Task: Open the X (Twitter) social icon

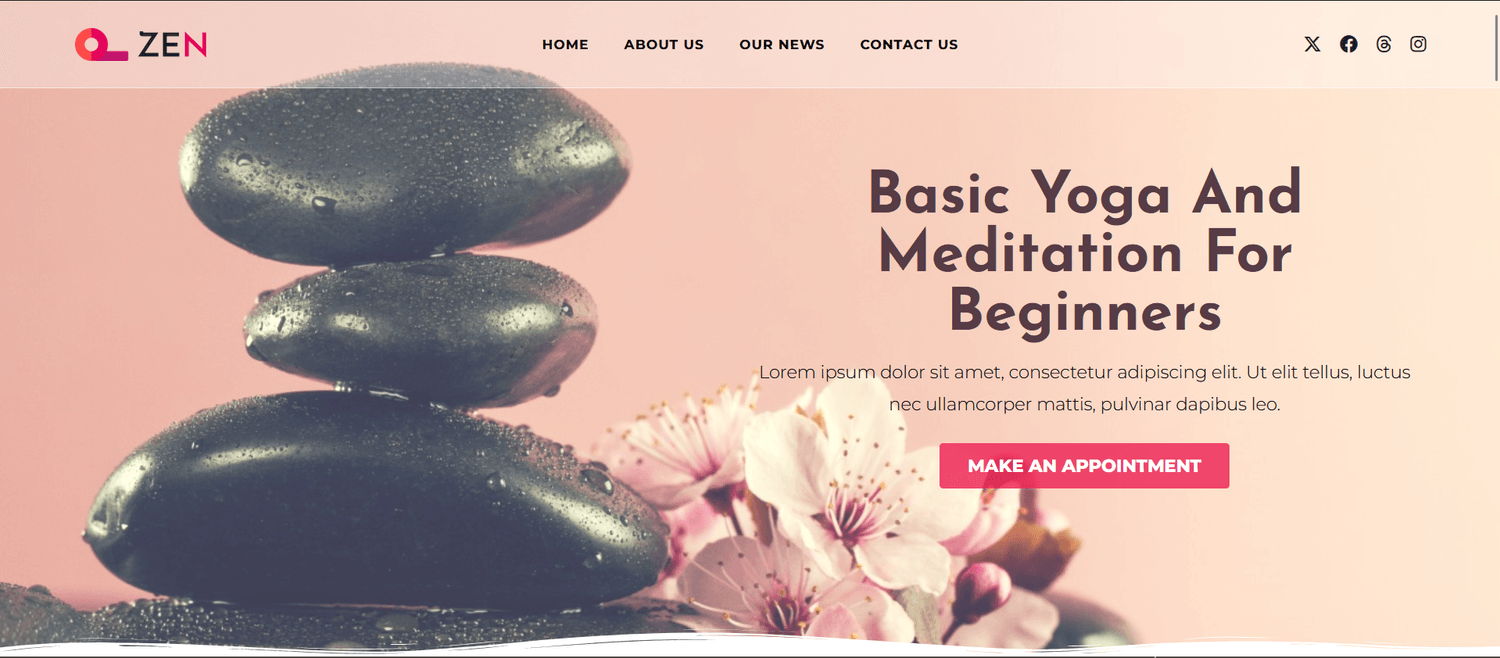Action: [1312, 44]
